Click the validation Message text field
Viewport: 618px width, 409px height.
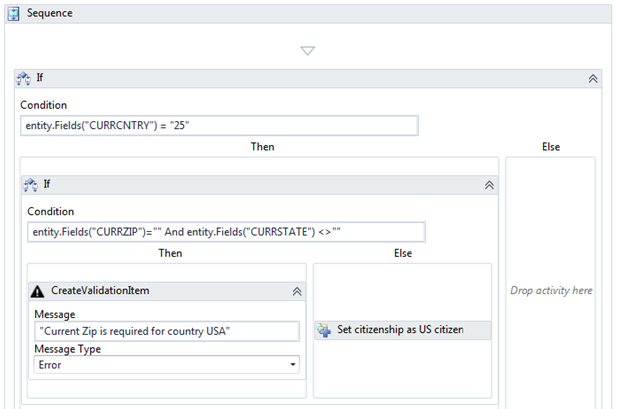pyautogui.click(x=165, y=331)
